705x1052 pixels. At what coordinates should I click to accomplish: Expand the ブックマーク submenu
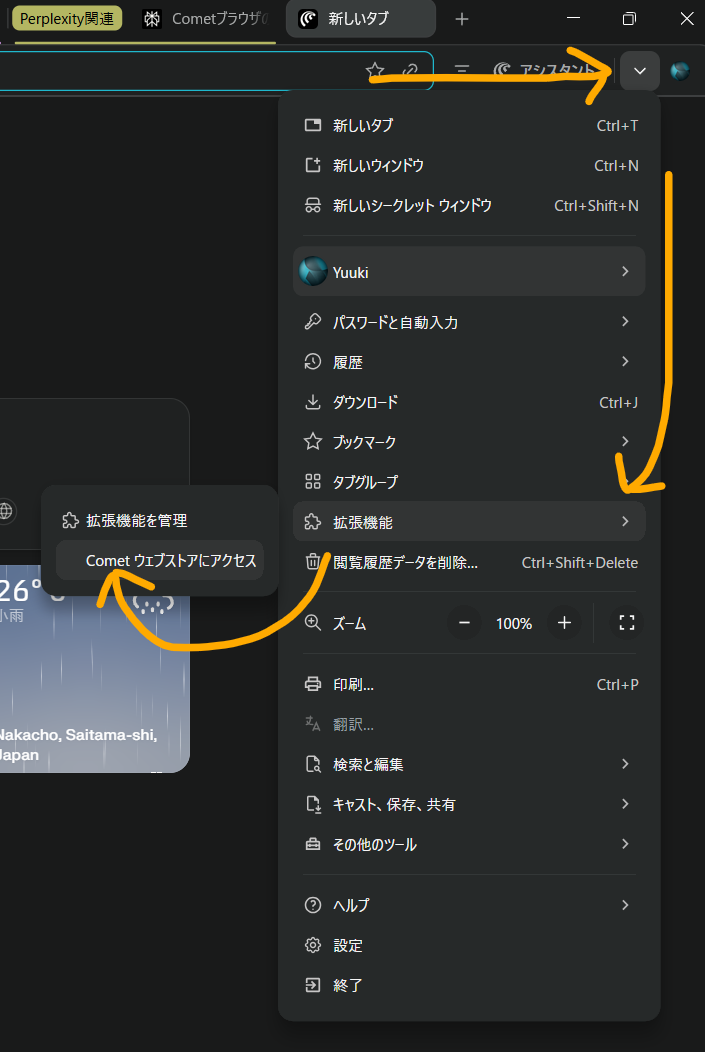click(469, 442)
